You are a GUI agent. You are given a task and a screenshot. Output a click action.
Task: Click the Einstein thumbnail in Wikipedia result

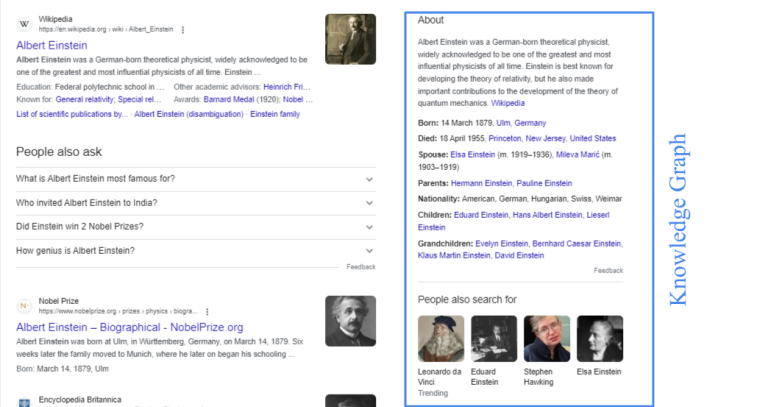click(350, 39)
